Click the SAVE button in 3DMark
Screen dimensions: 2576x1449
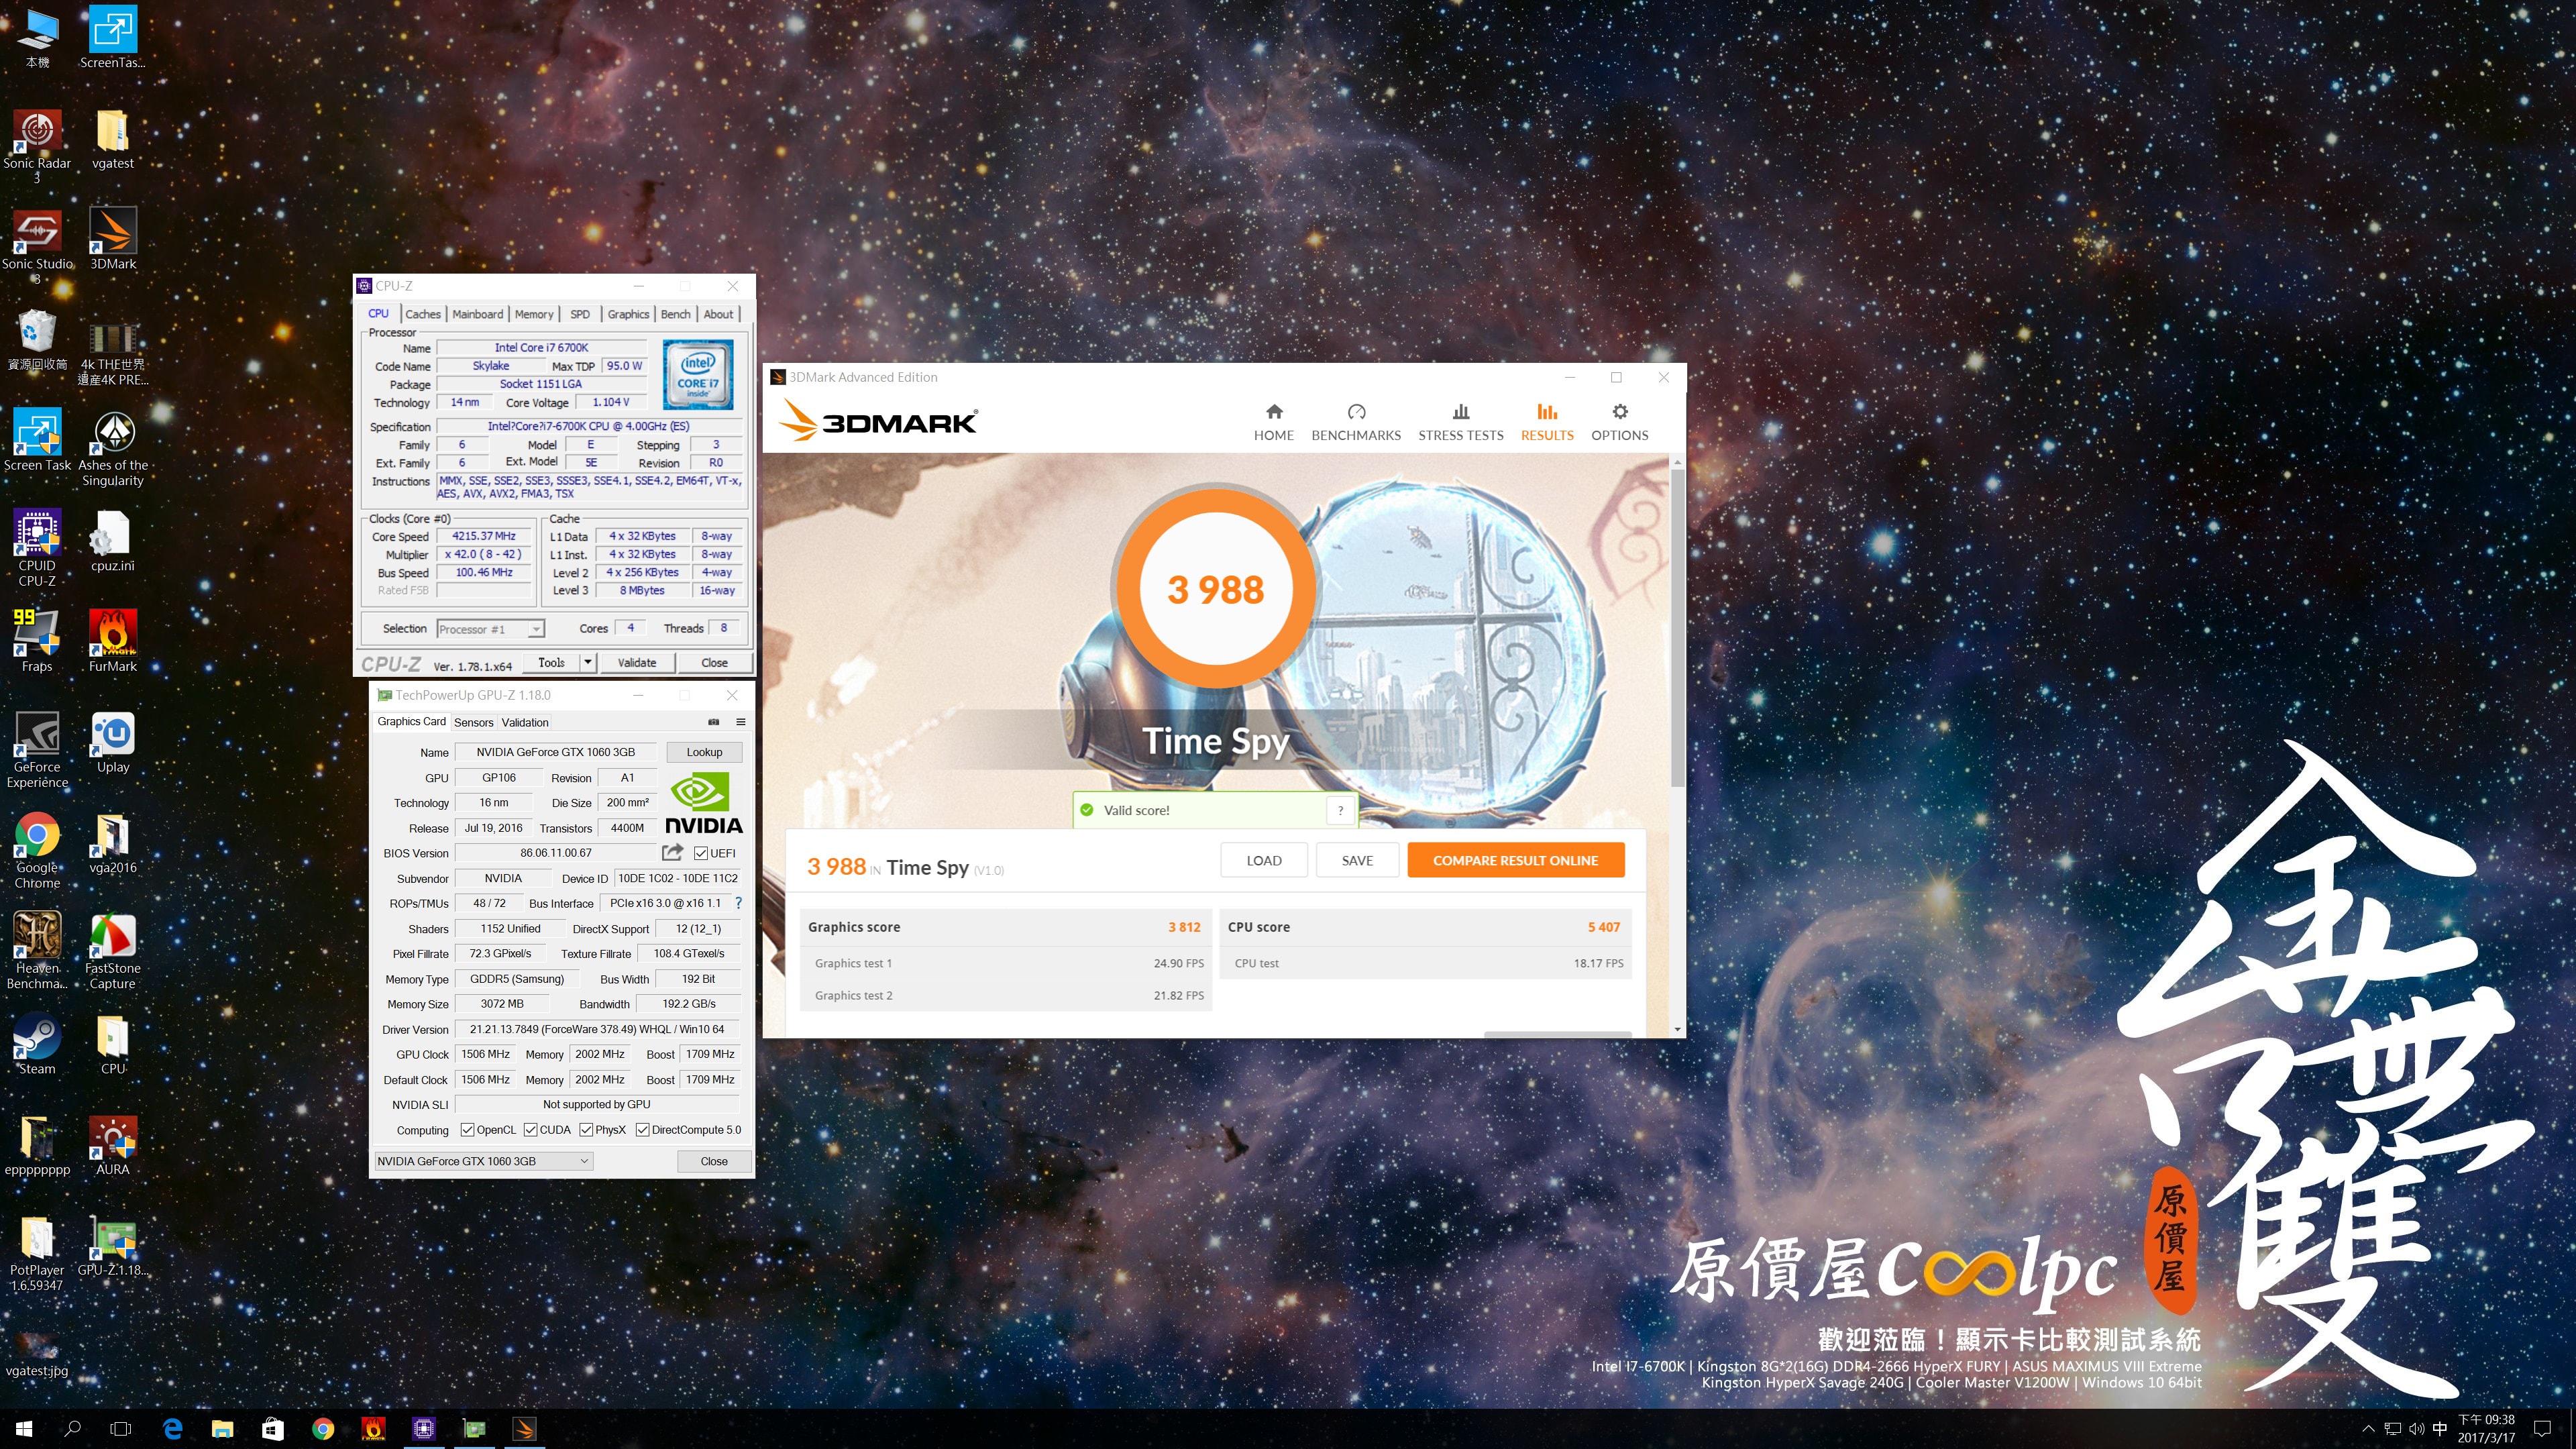1357,860
